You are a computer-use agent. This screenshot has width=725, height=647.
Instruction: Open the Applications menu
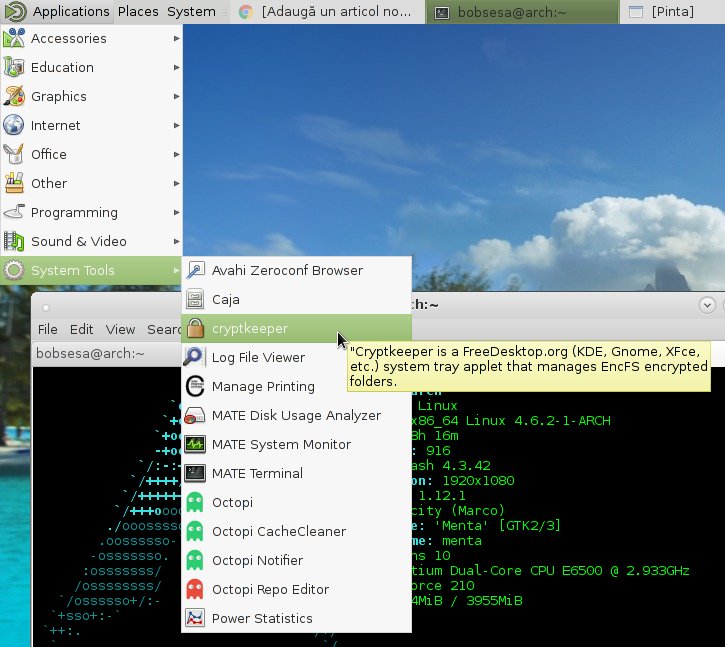[x=71, y=11]
